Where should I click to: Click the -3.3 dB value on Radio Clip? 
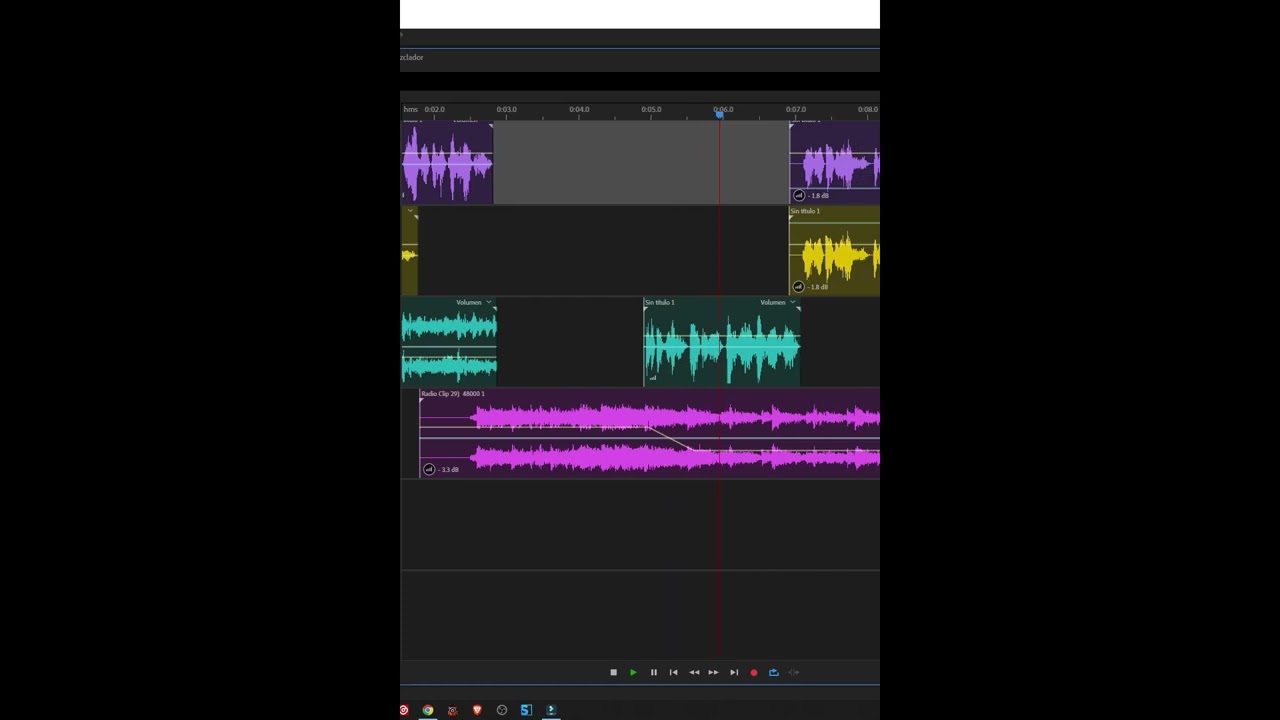[x=448, y=469]
